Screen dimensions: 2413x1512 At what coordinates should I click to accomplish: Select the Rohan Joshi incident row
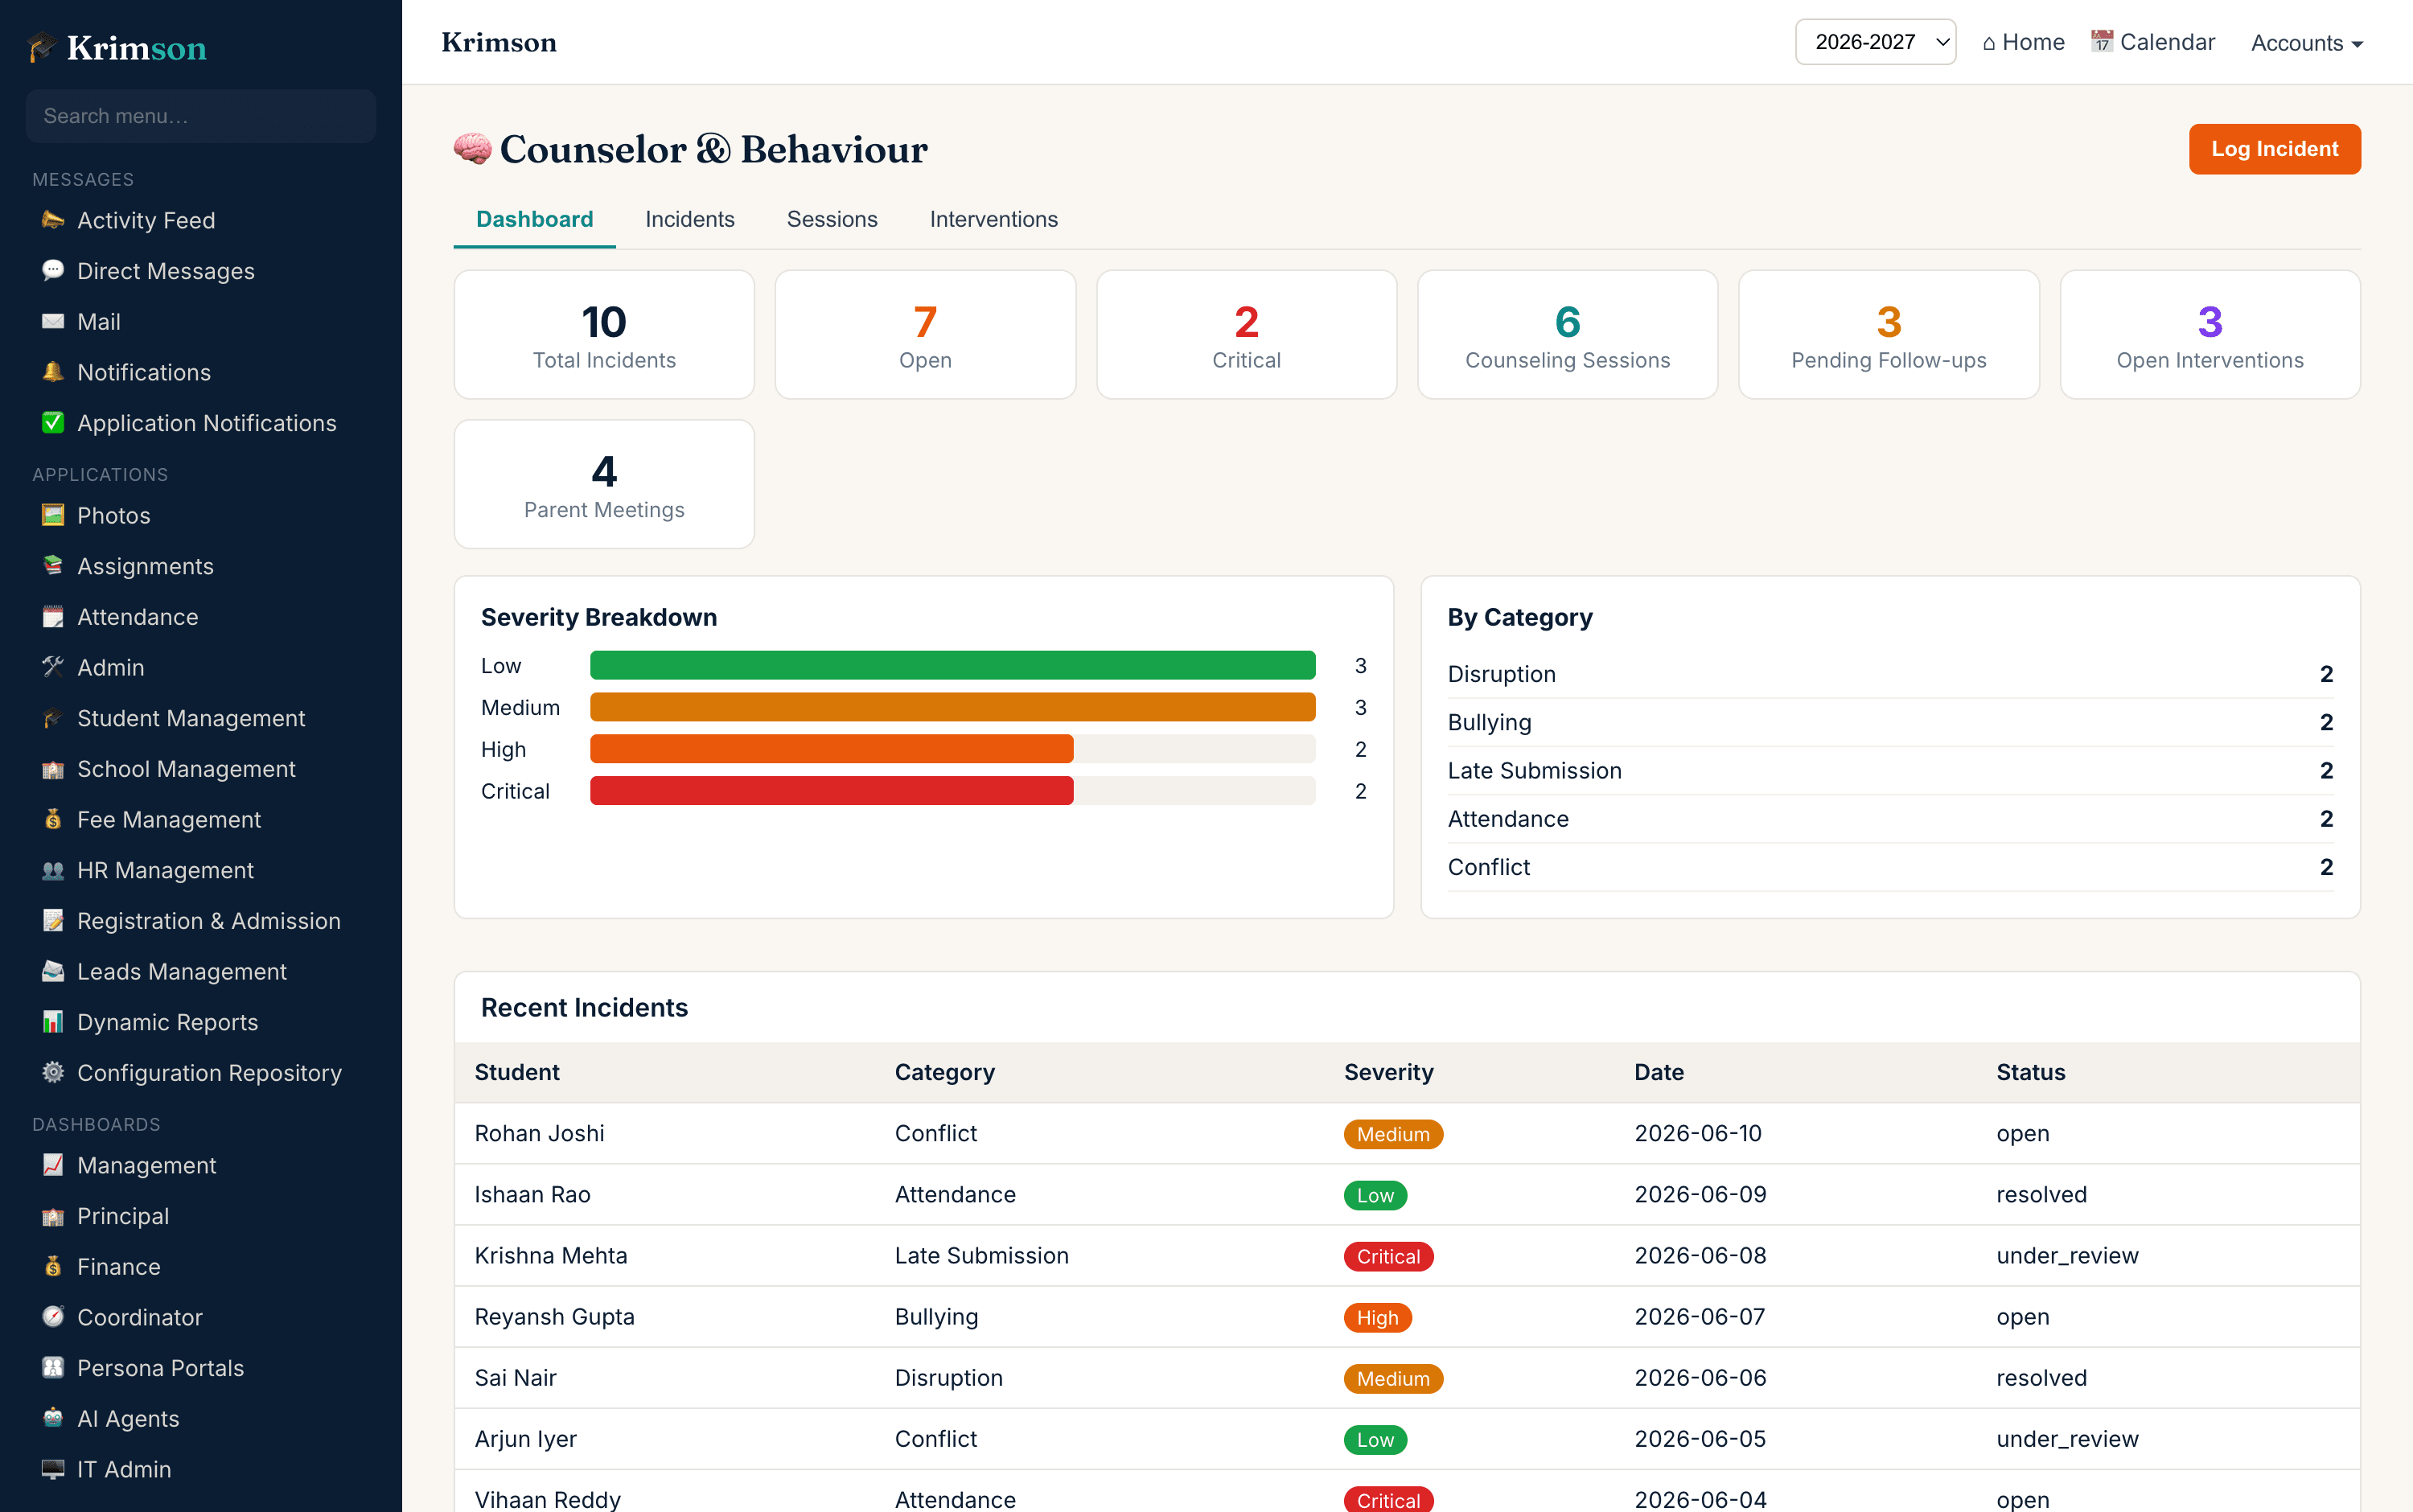tap(1407, 1133)
